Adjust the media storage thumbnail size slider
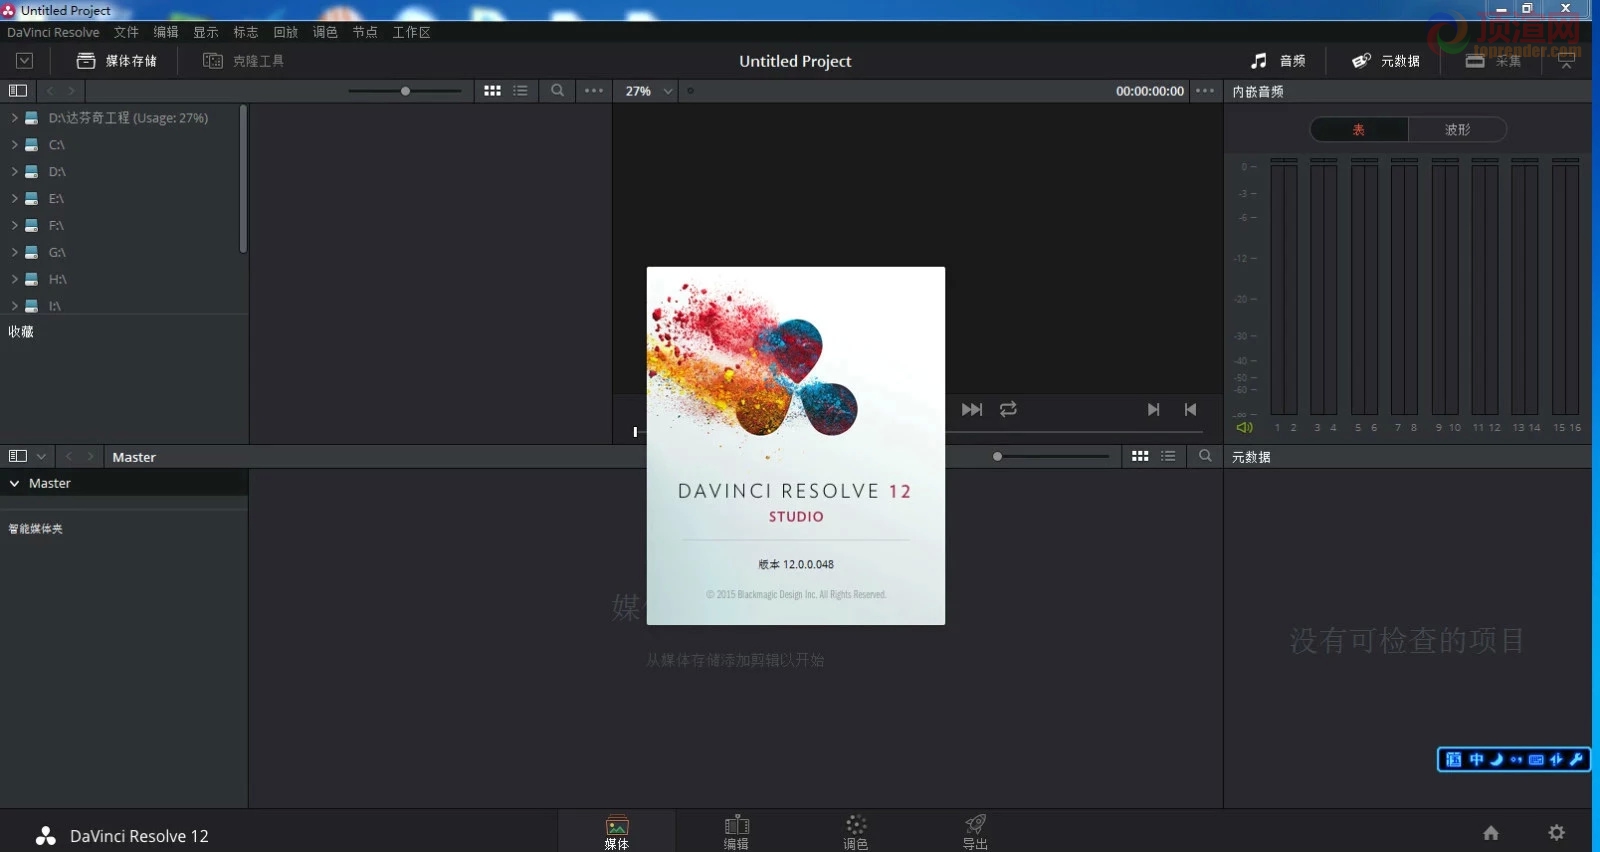1600x852 pixels. [405, 91]
